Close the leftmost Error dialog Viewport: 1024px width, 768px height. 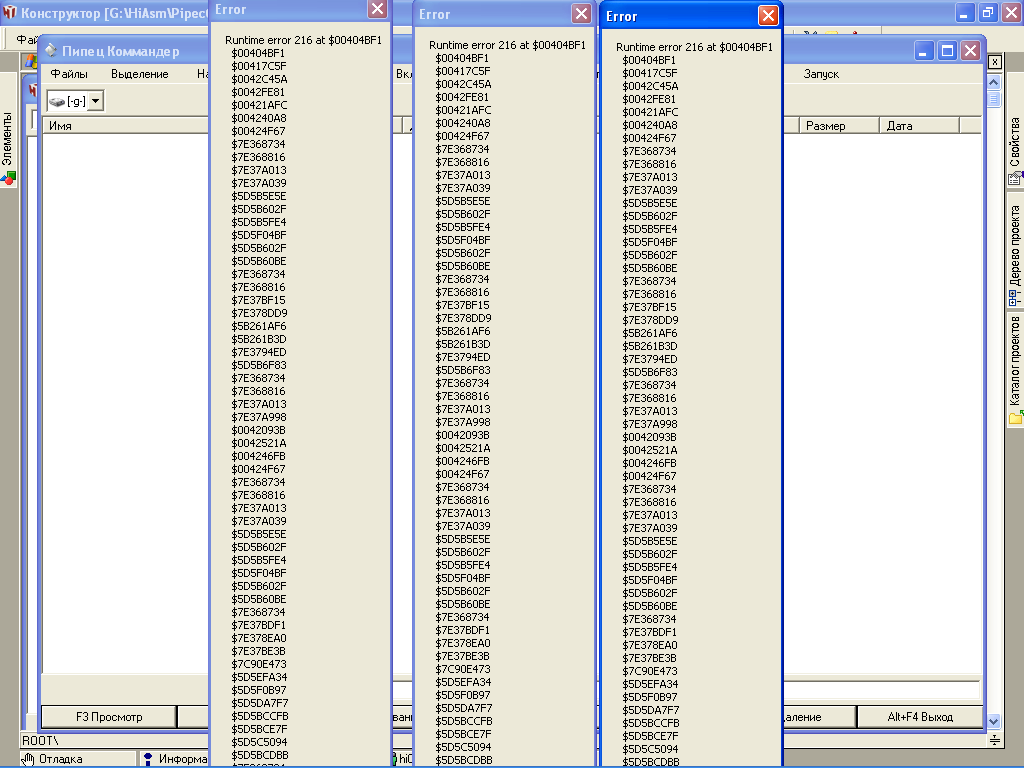(377, 9)
